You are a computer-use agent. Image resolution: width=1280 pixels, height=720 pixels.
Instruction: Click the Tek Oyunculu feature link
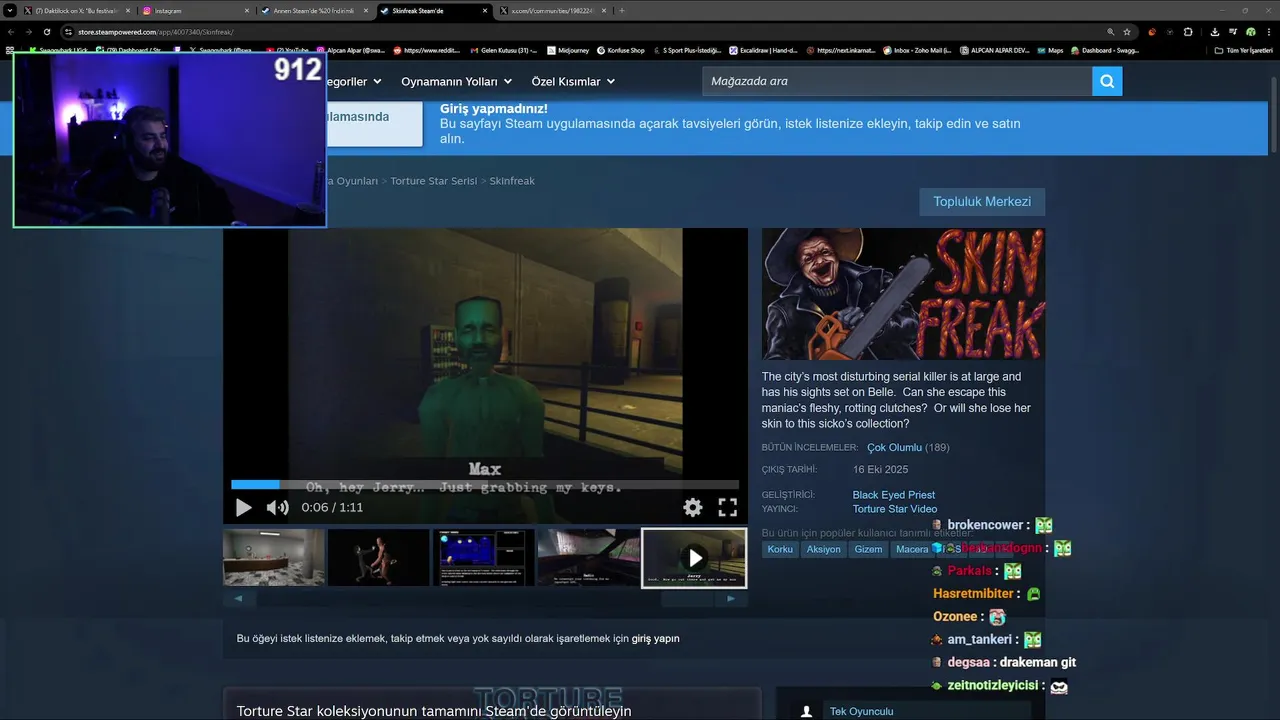(861, 711)
